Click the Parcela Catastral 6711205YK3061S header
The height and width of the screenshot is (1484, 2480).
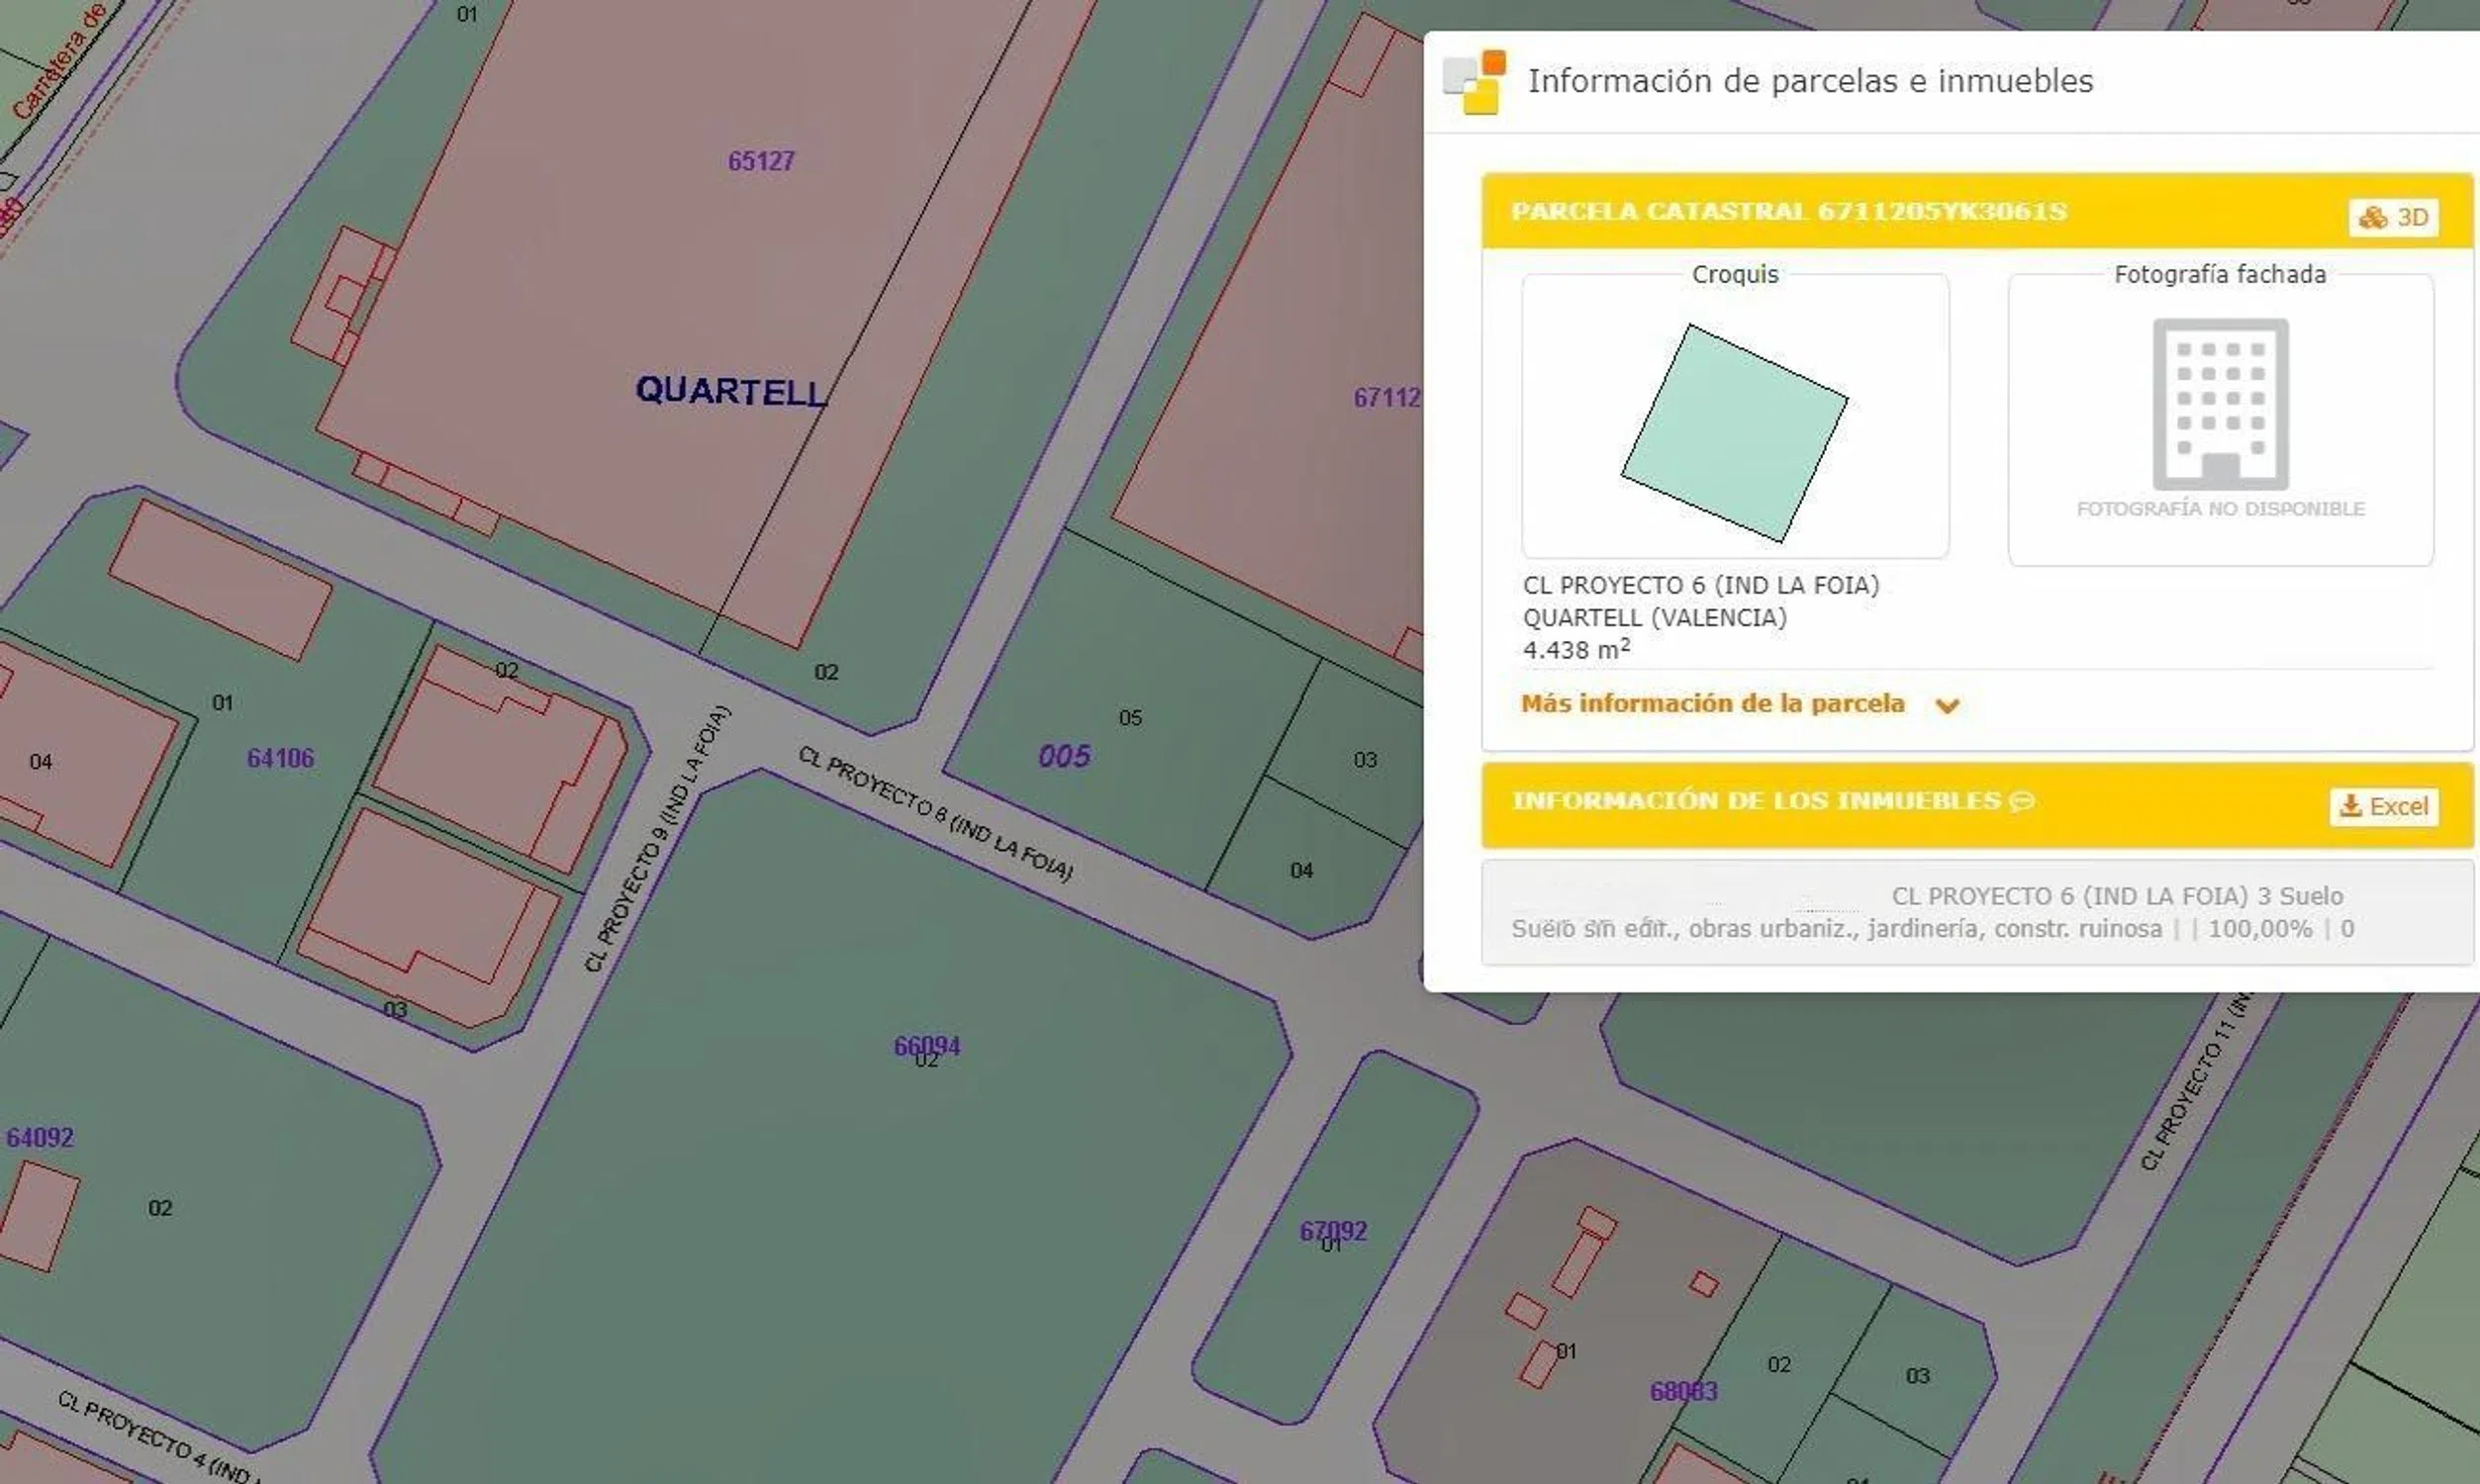(1788, 211)
